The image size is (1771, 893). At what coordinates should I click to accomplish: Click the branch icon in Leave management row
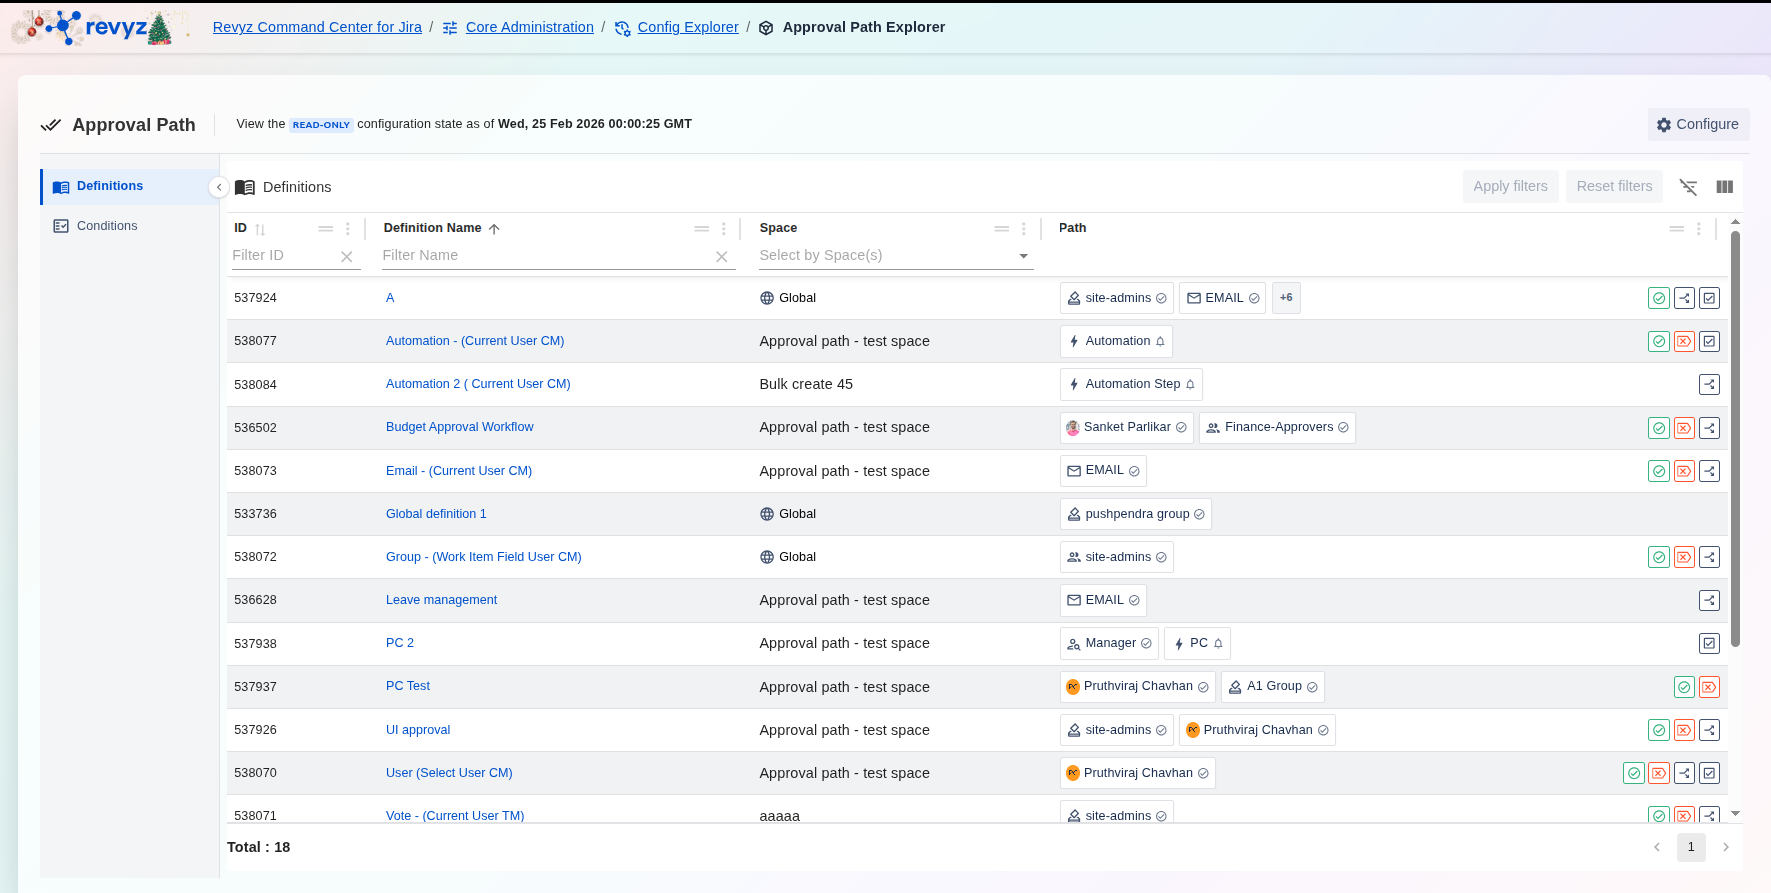[1709, 600]
